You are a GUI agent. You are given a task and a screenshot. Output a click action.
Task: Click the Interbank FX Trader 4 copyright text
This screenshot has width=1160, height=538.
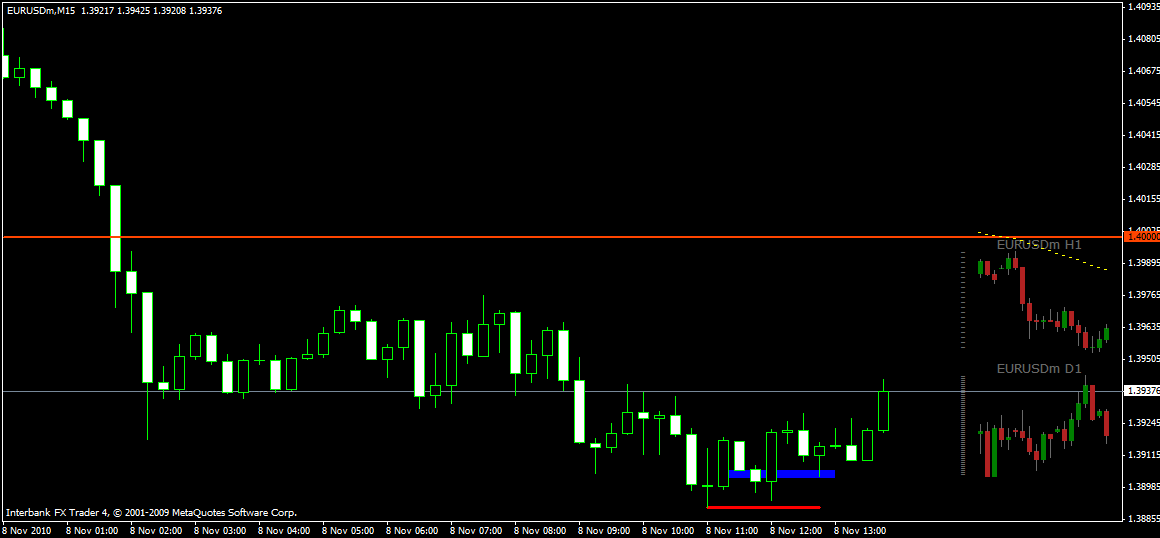click(x=152, y=512)
